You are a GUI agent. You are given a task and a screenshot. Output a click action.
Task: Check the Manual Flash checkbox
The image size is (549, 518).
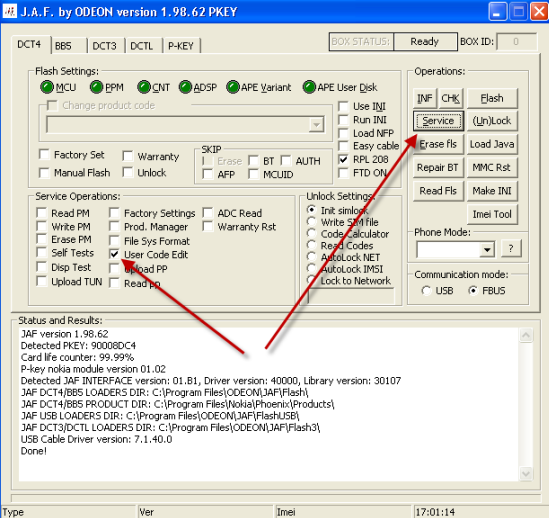click(x=44, y=173)
